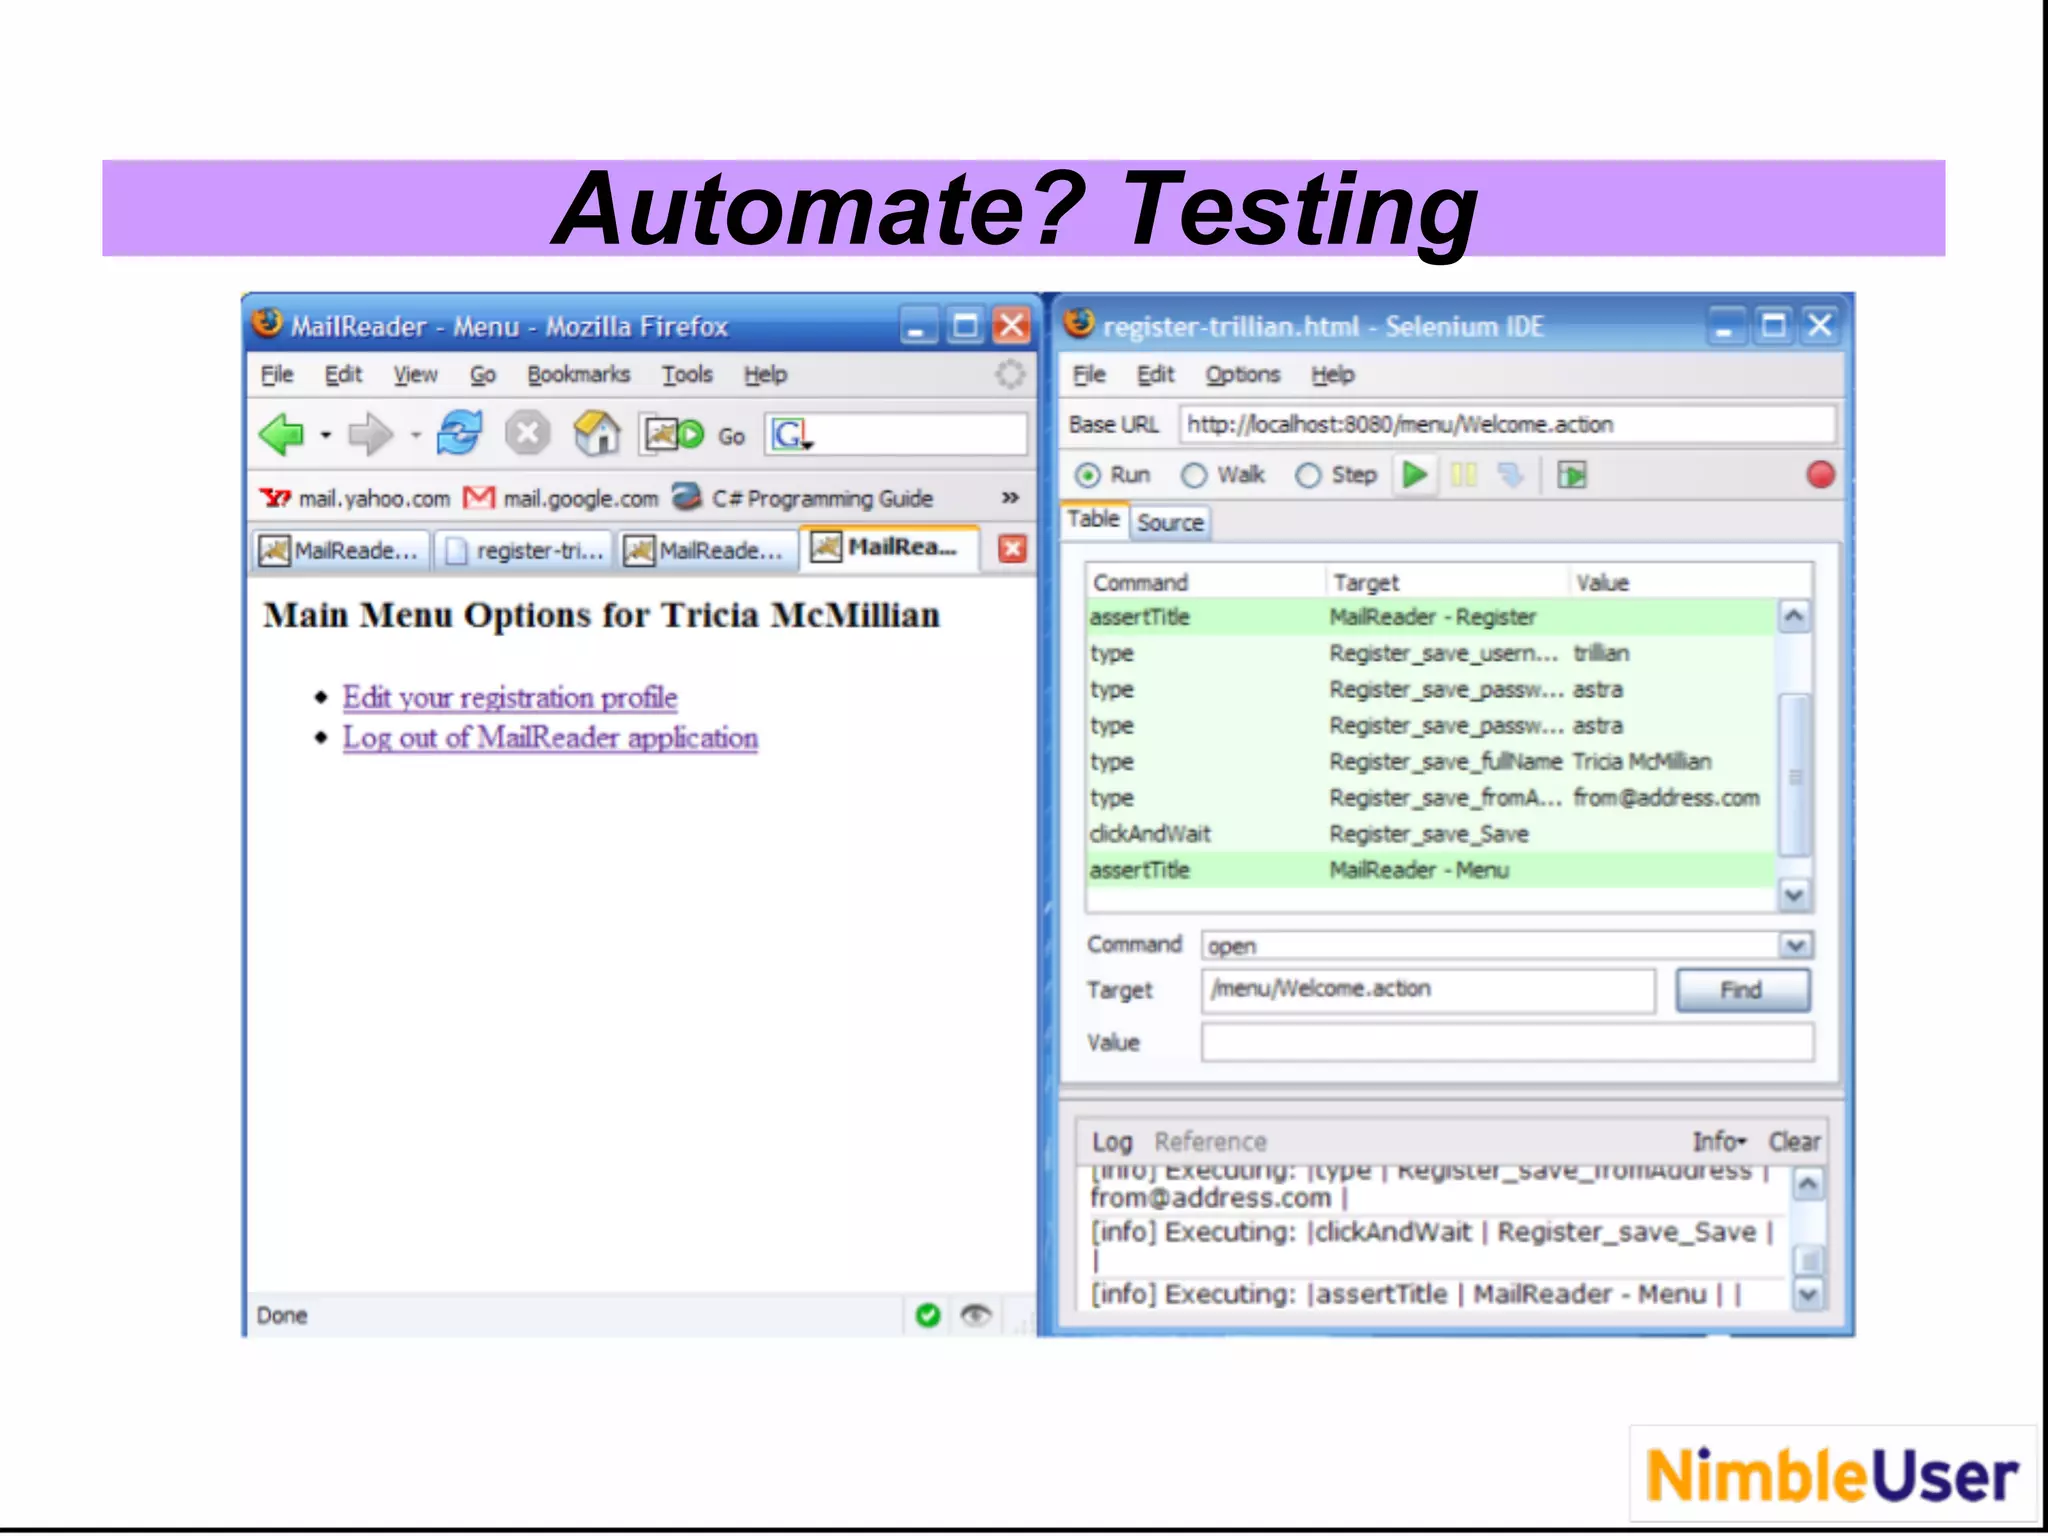Click the Firefox throbber activity icon
This screenshot has width=2048, height=1536.
tap(1010, 375)
